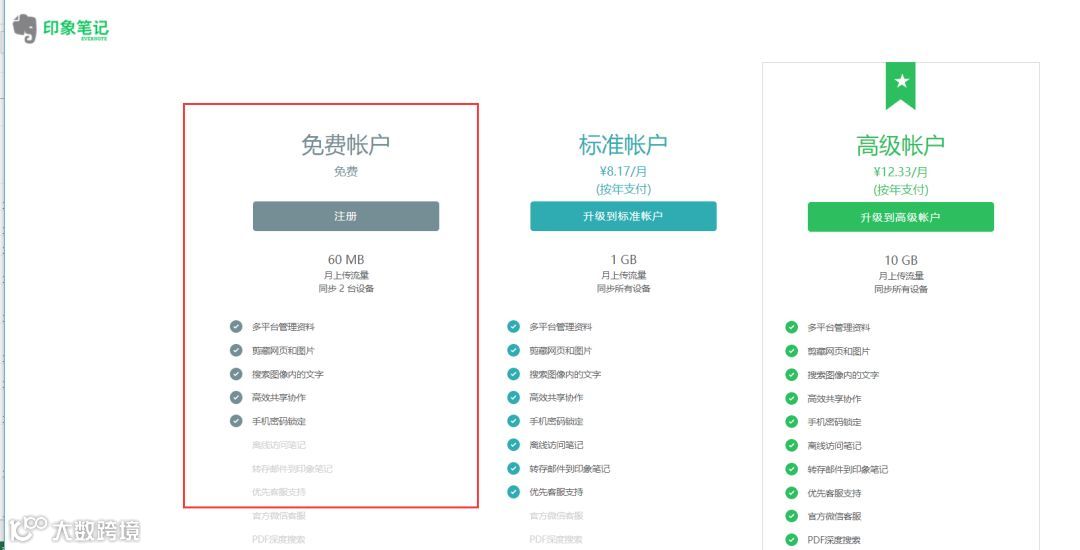The image size is (1080, 550).
Task: Select the 高级帐户 plan heading
Action: (901, 145)
